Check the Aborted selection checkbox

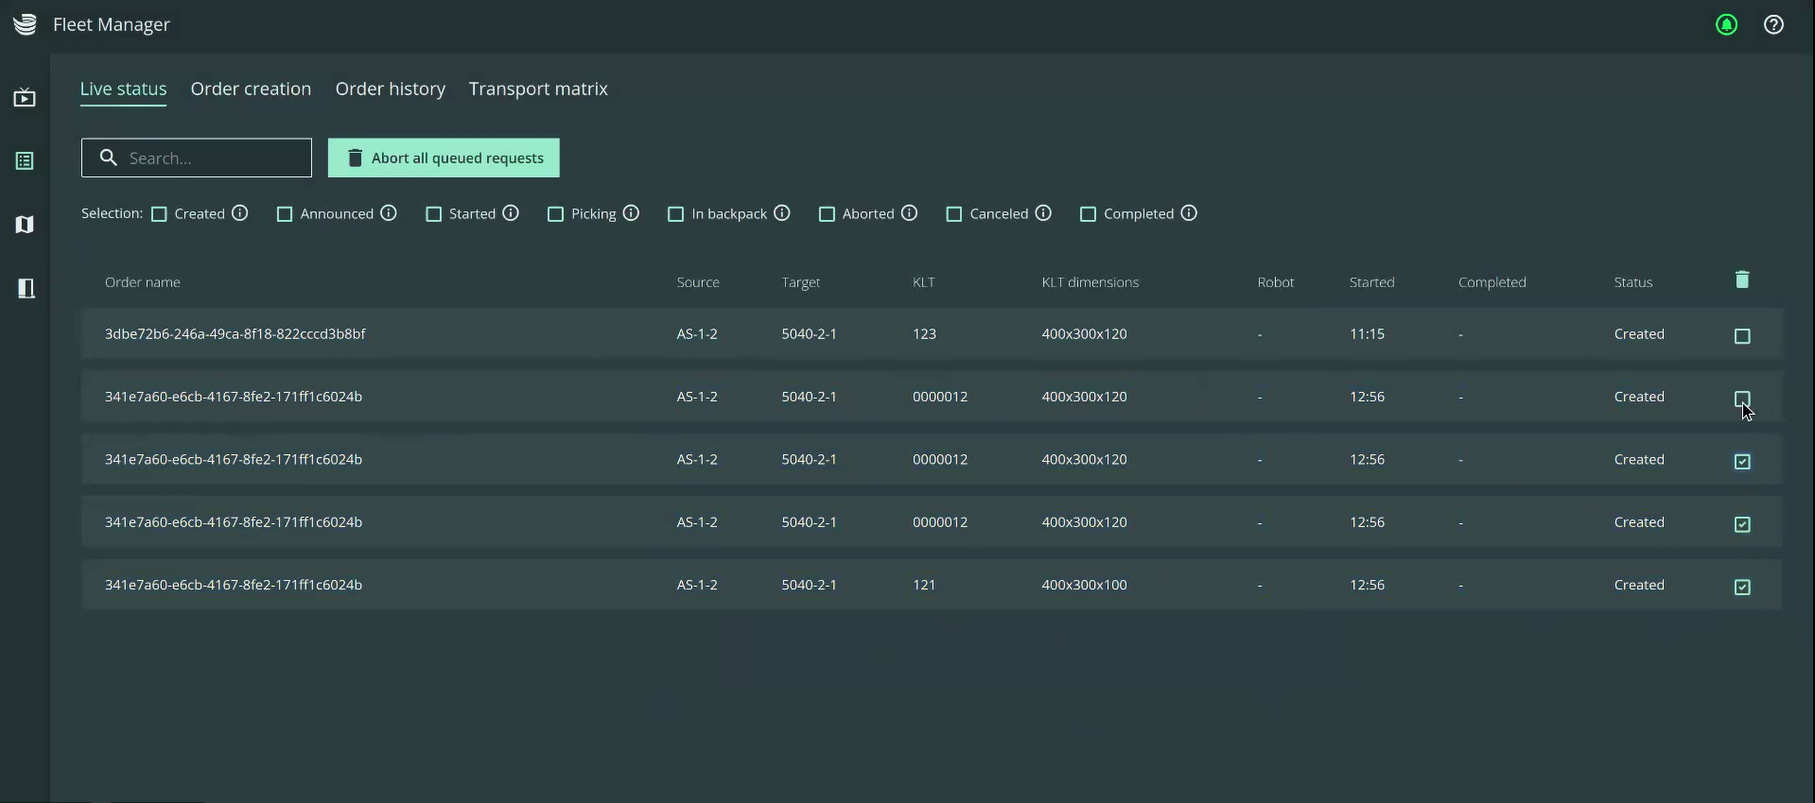(x=827, y=214)
